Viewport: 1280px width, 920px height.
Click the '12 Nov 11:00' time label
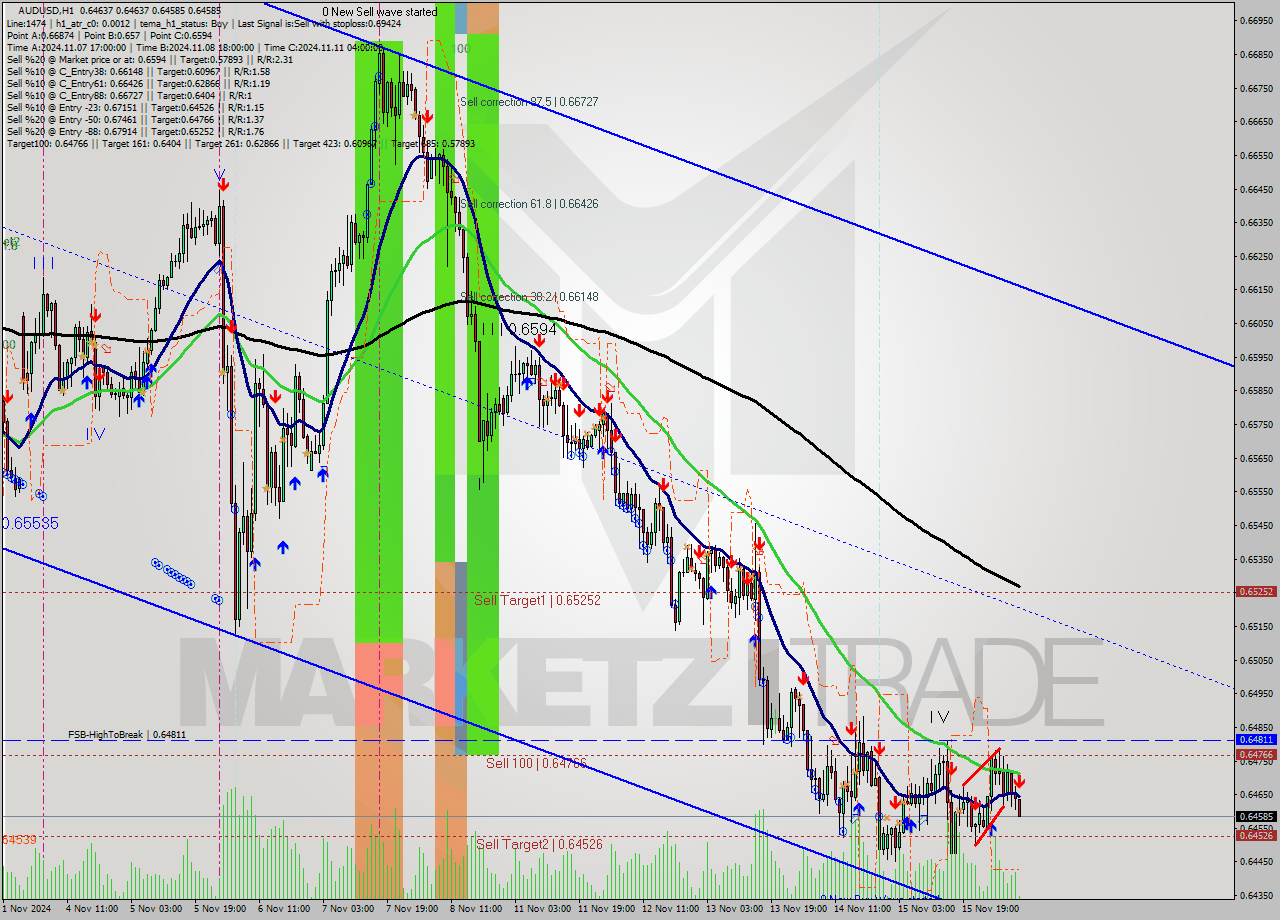[669, 909]
